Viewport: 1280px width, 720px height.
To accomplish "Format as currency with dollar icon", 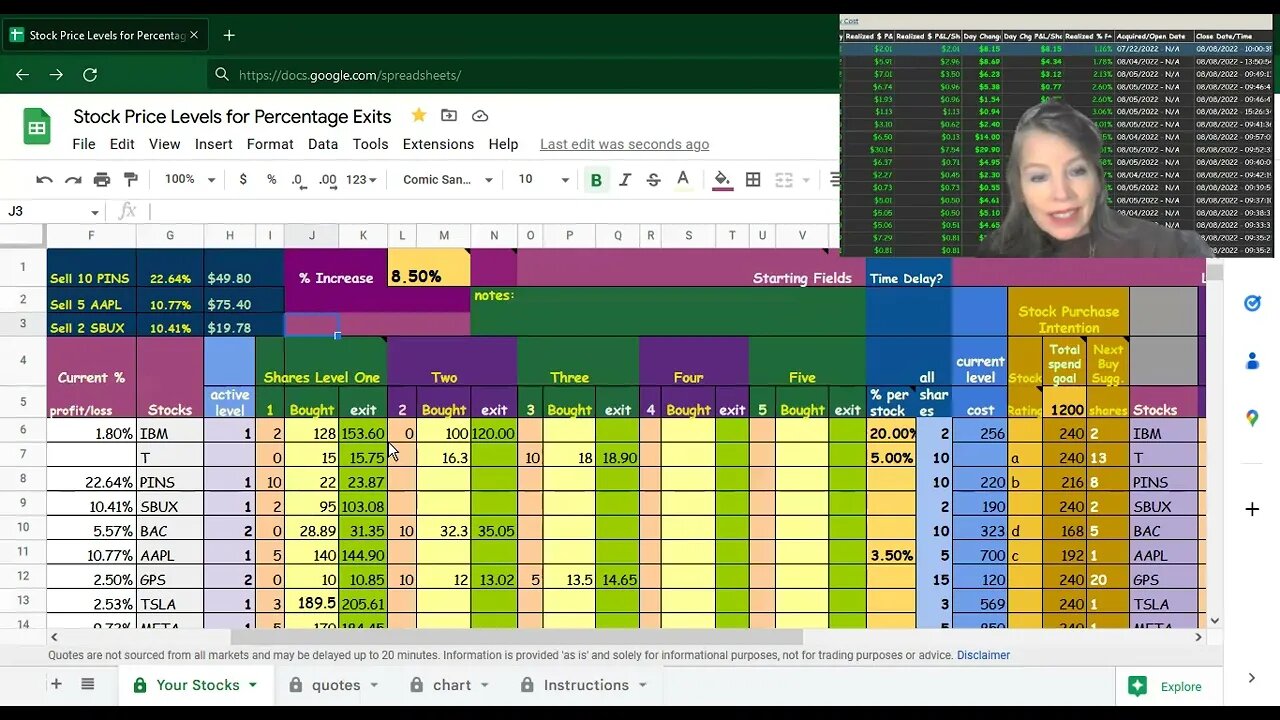I will (243, 180).
